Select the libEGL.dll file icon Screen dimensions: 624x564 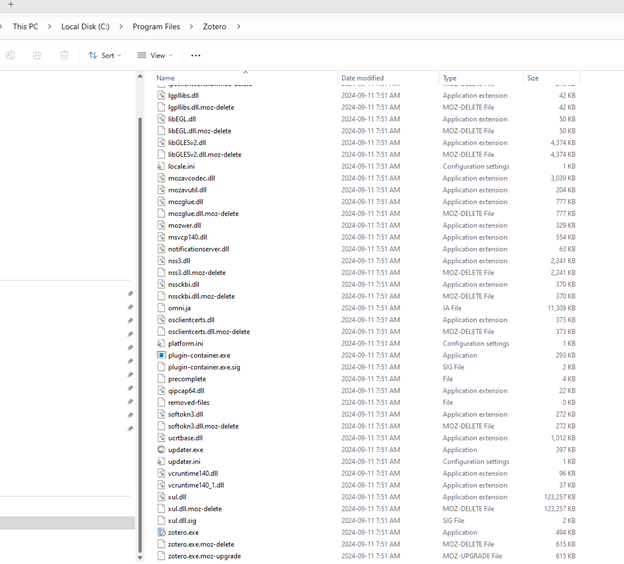(161, 119)
